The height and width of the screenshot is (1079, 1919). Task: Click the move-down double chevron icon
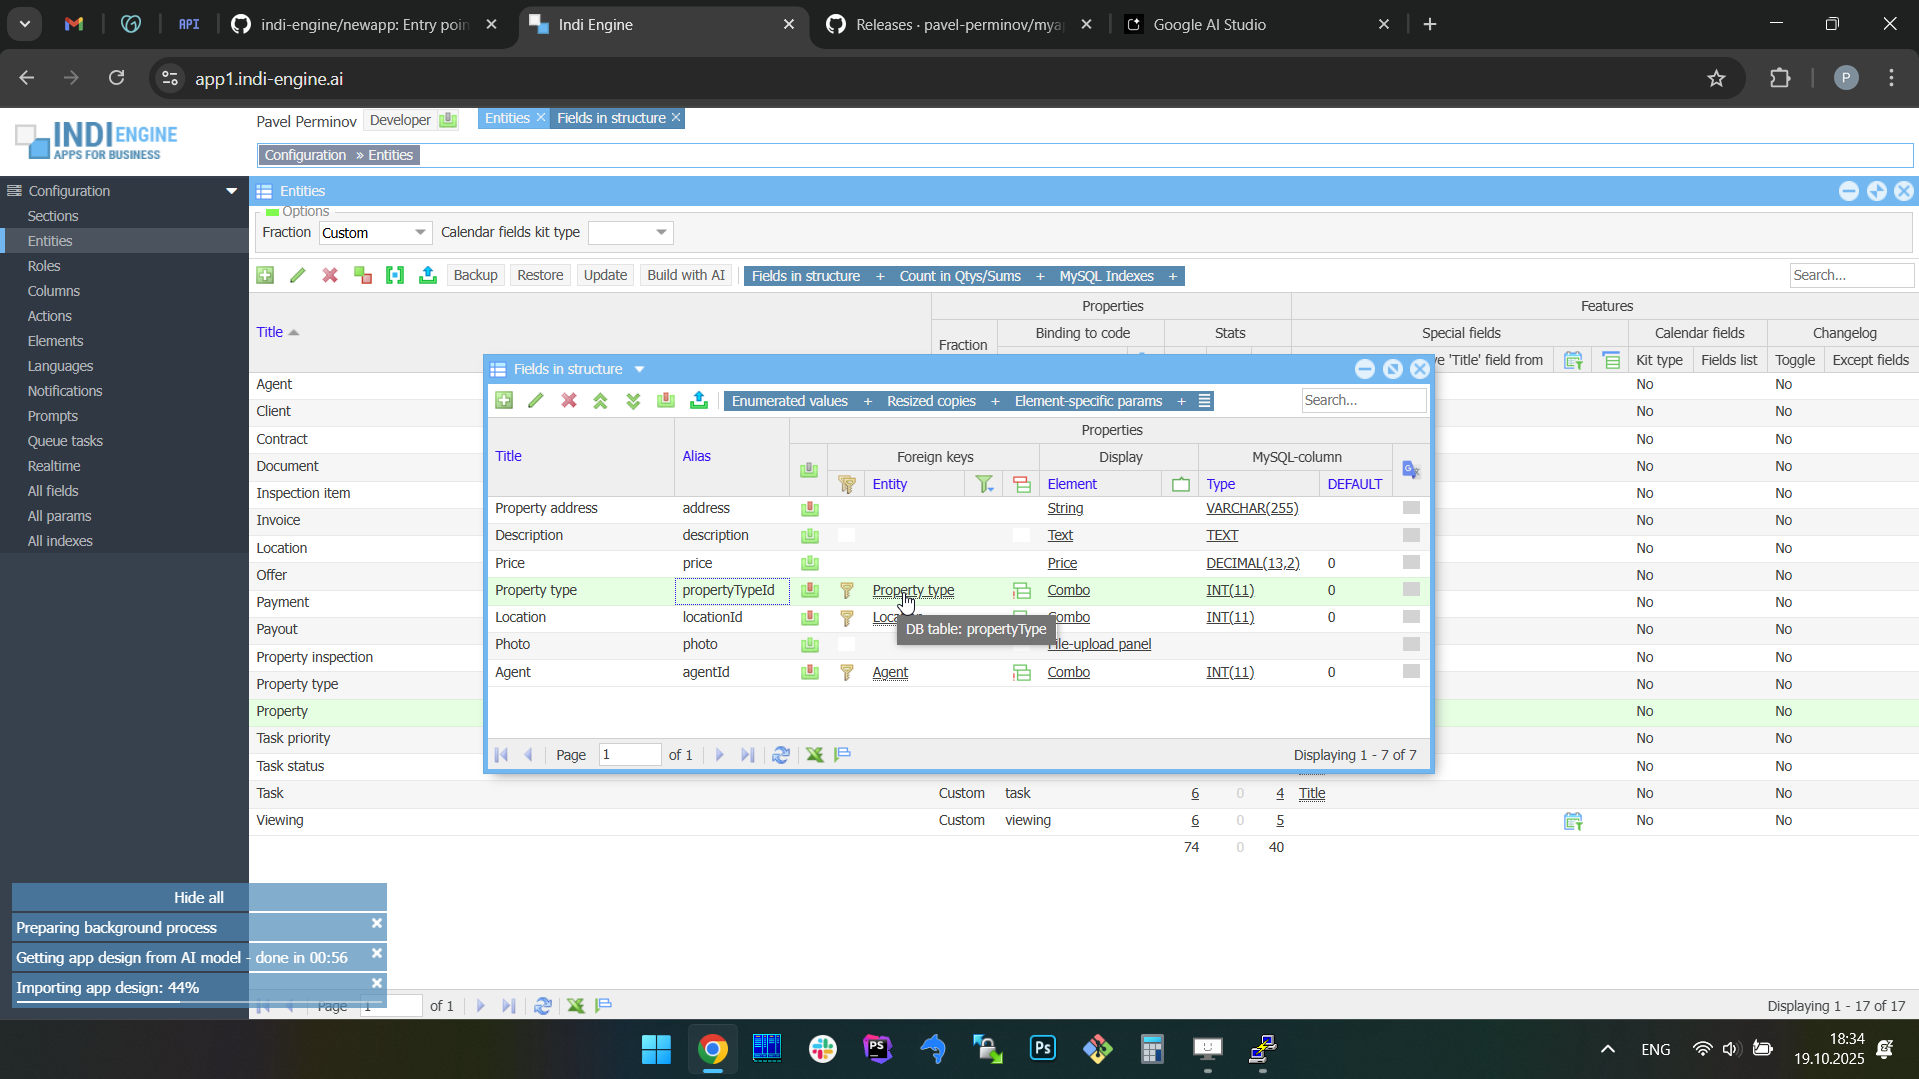click(x=633, y=401)
